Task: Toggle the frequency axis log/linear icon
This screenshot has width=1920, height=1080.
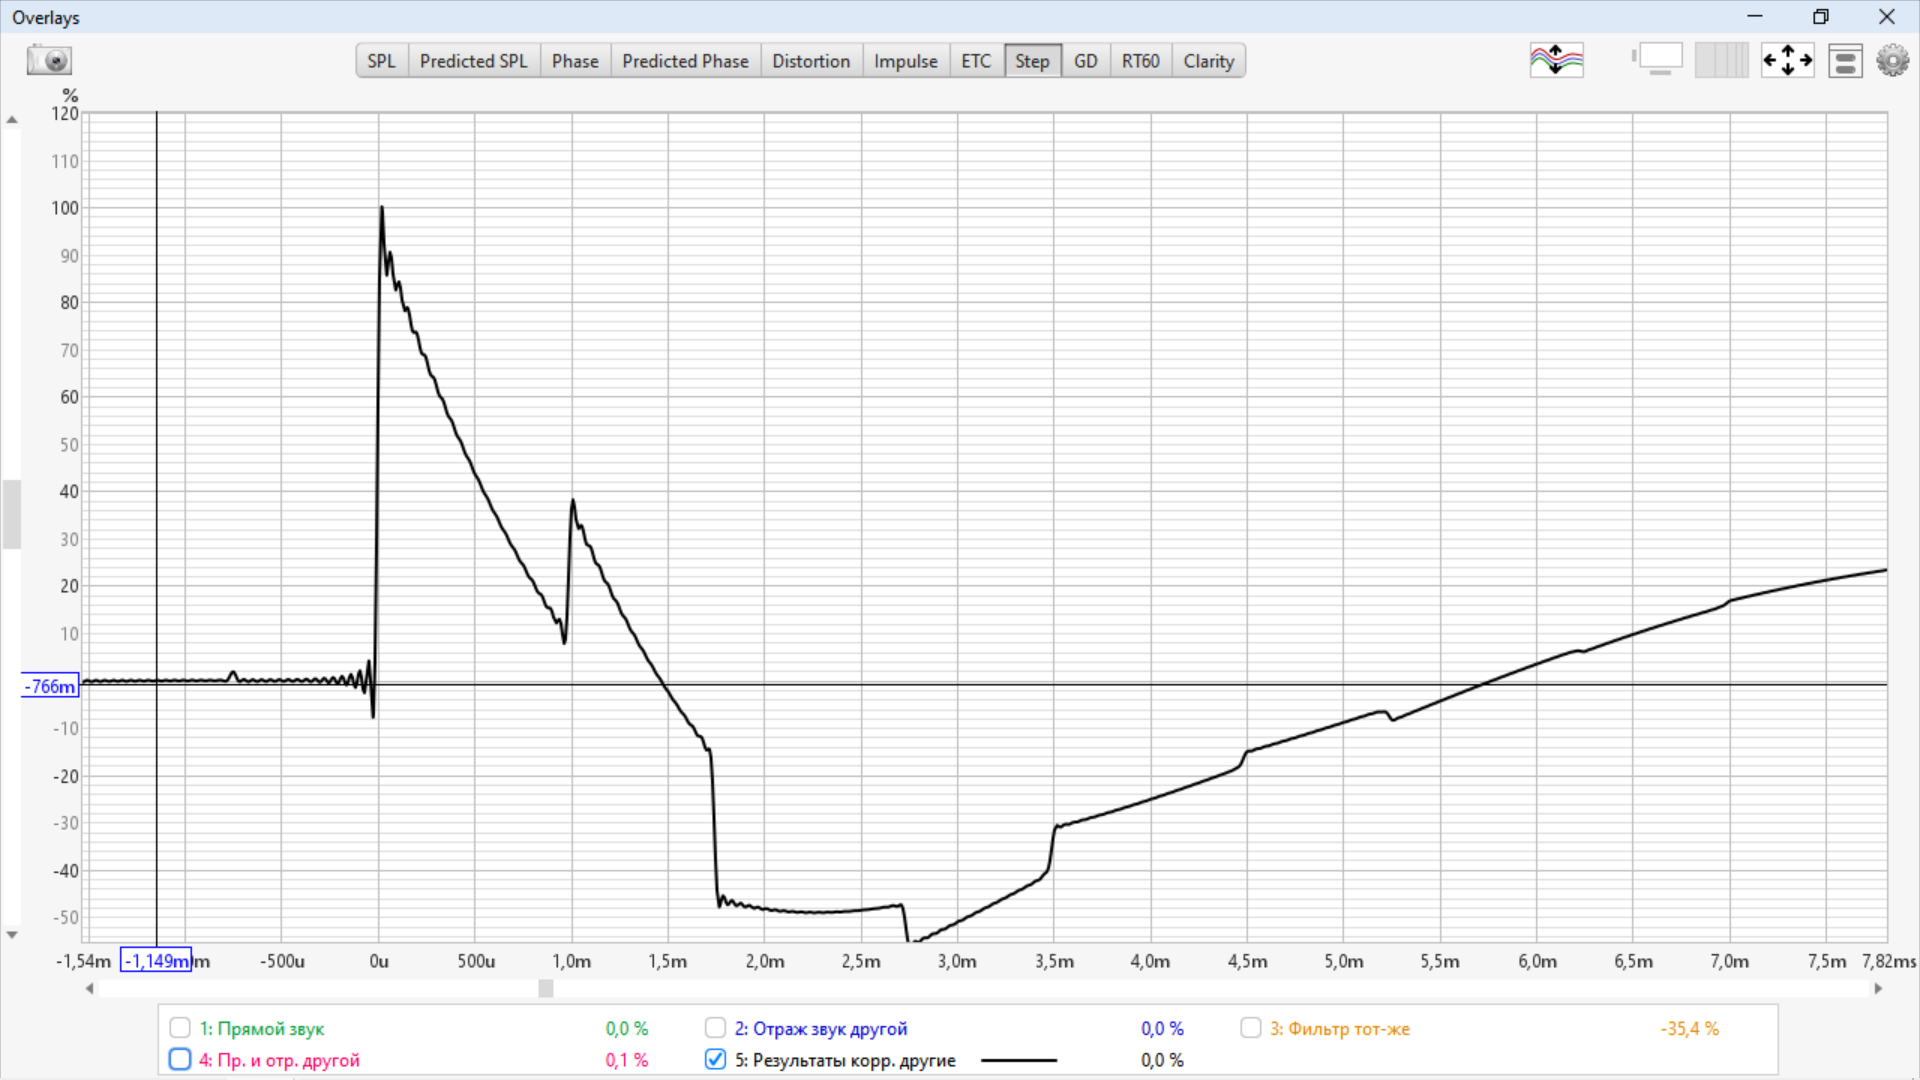Action: pyautogui.click(x=1722, y=61)
